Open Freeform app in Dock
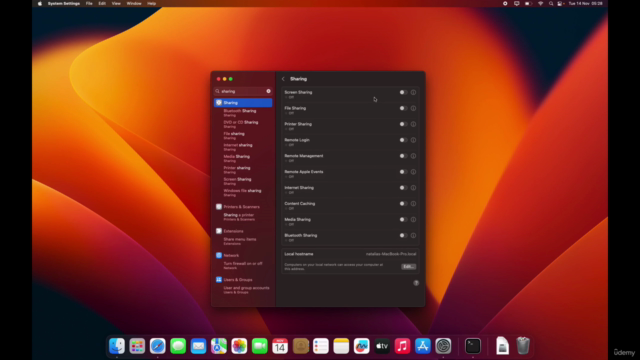This screenshot has height=360, width=640. (362, 346)
